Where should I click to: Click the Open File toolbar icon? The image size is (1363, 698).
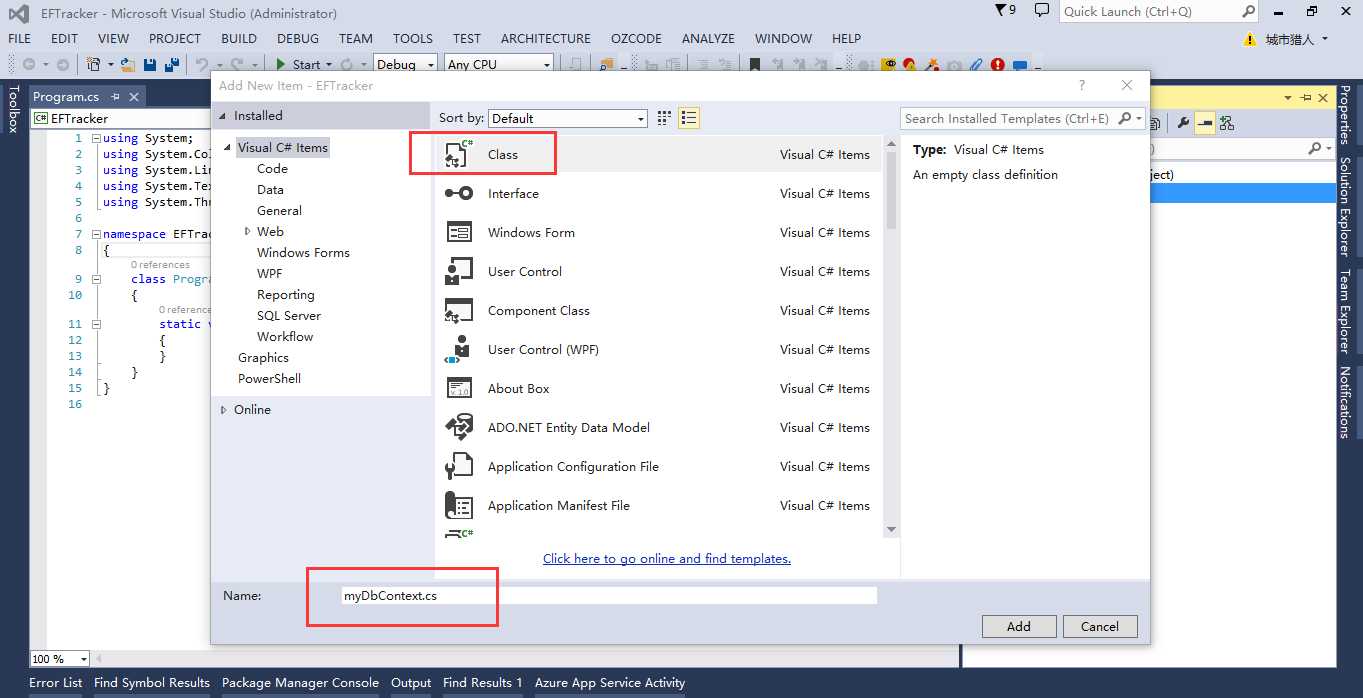128,64
